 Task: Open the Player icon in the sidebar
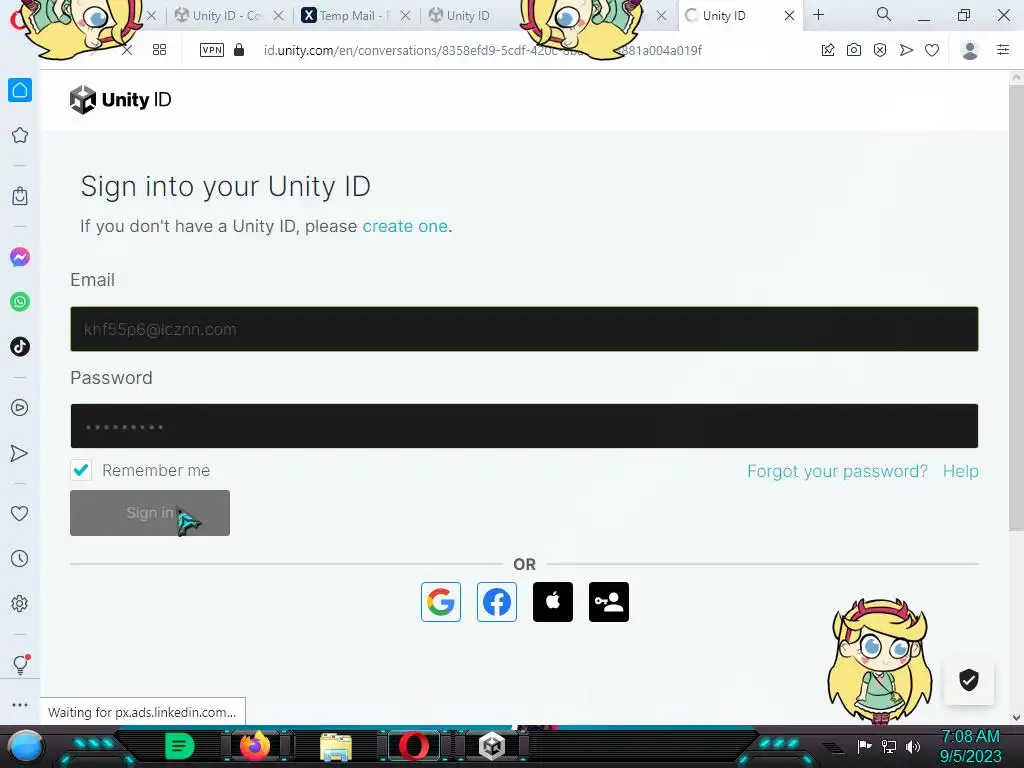click(20, 408)
